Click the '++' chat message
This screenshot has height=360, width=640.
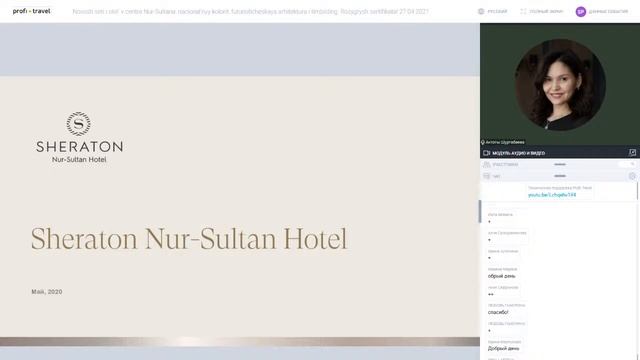tap(491, 294)
